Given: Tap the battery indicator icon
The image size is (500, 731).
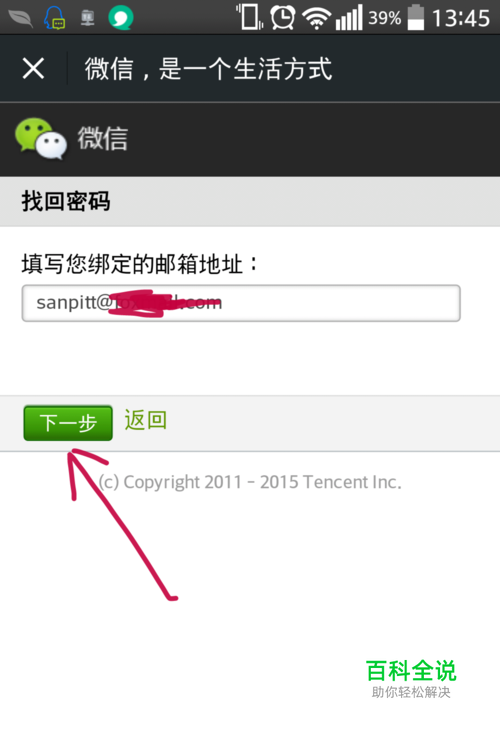Looking at the screenshot, I should [x=416, y=18].
